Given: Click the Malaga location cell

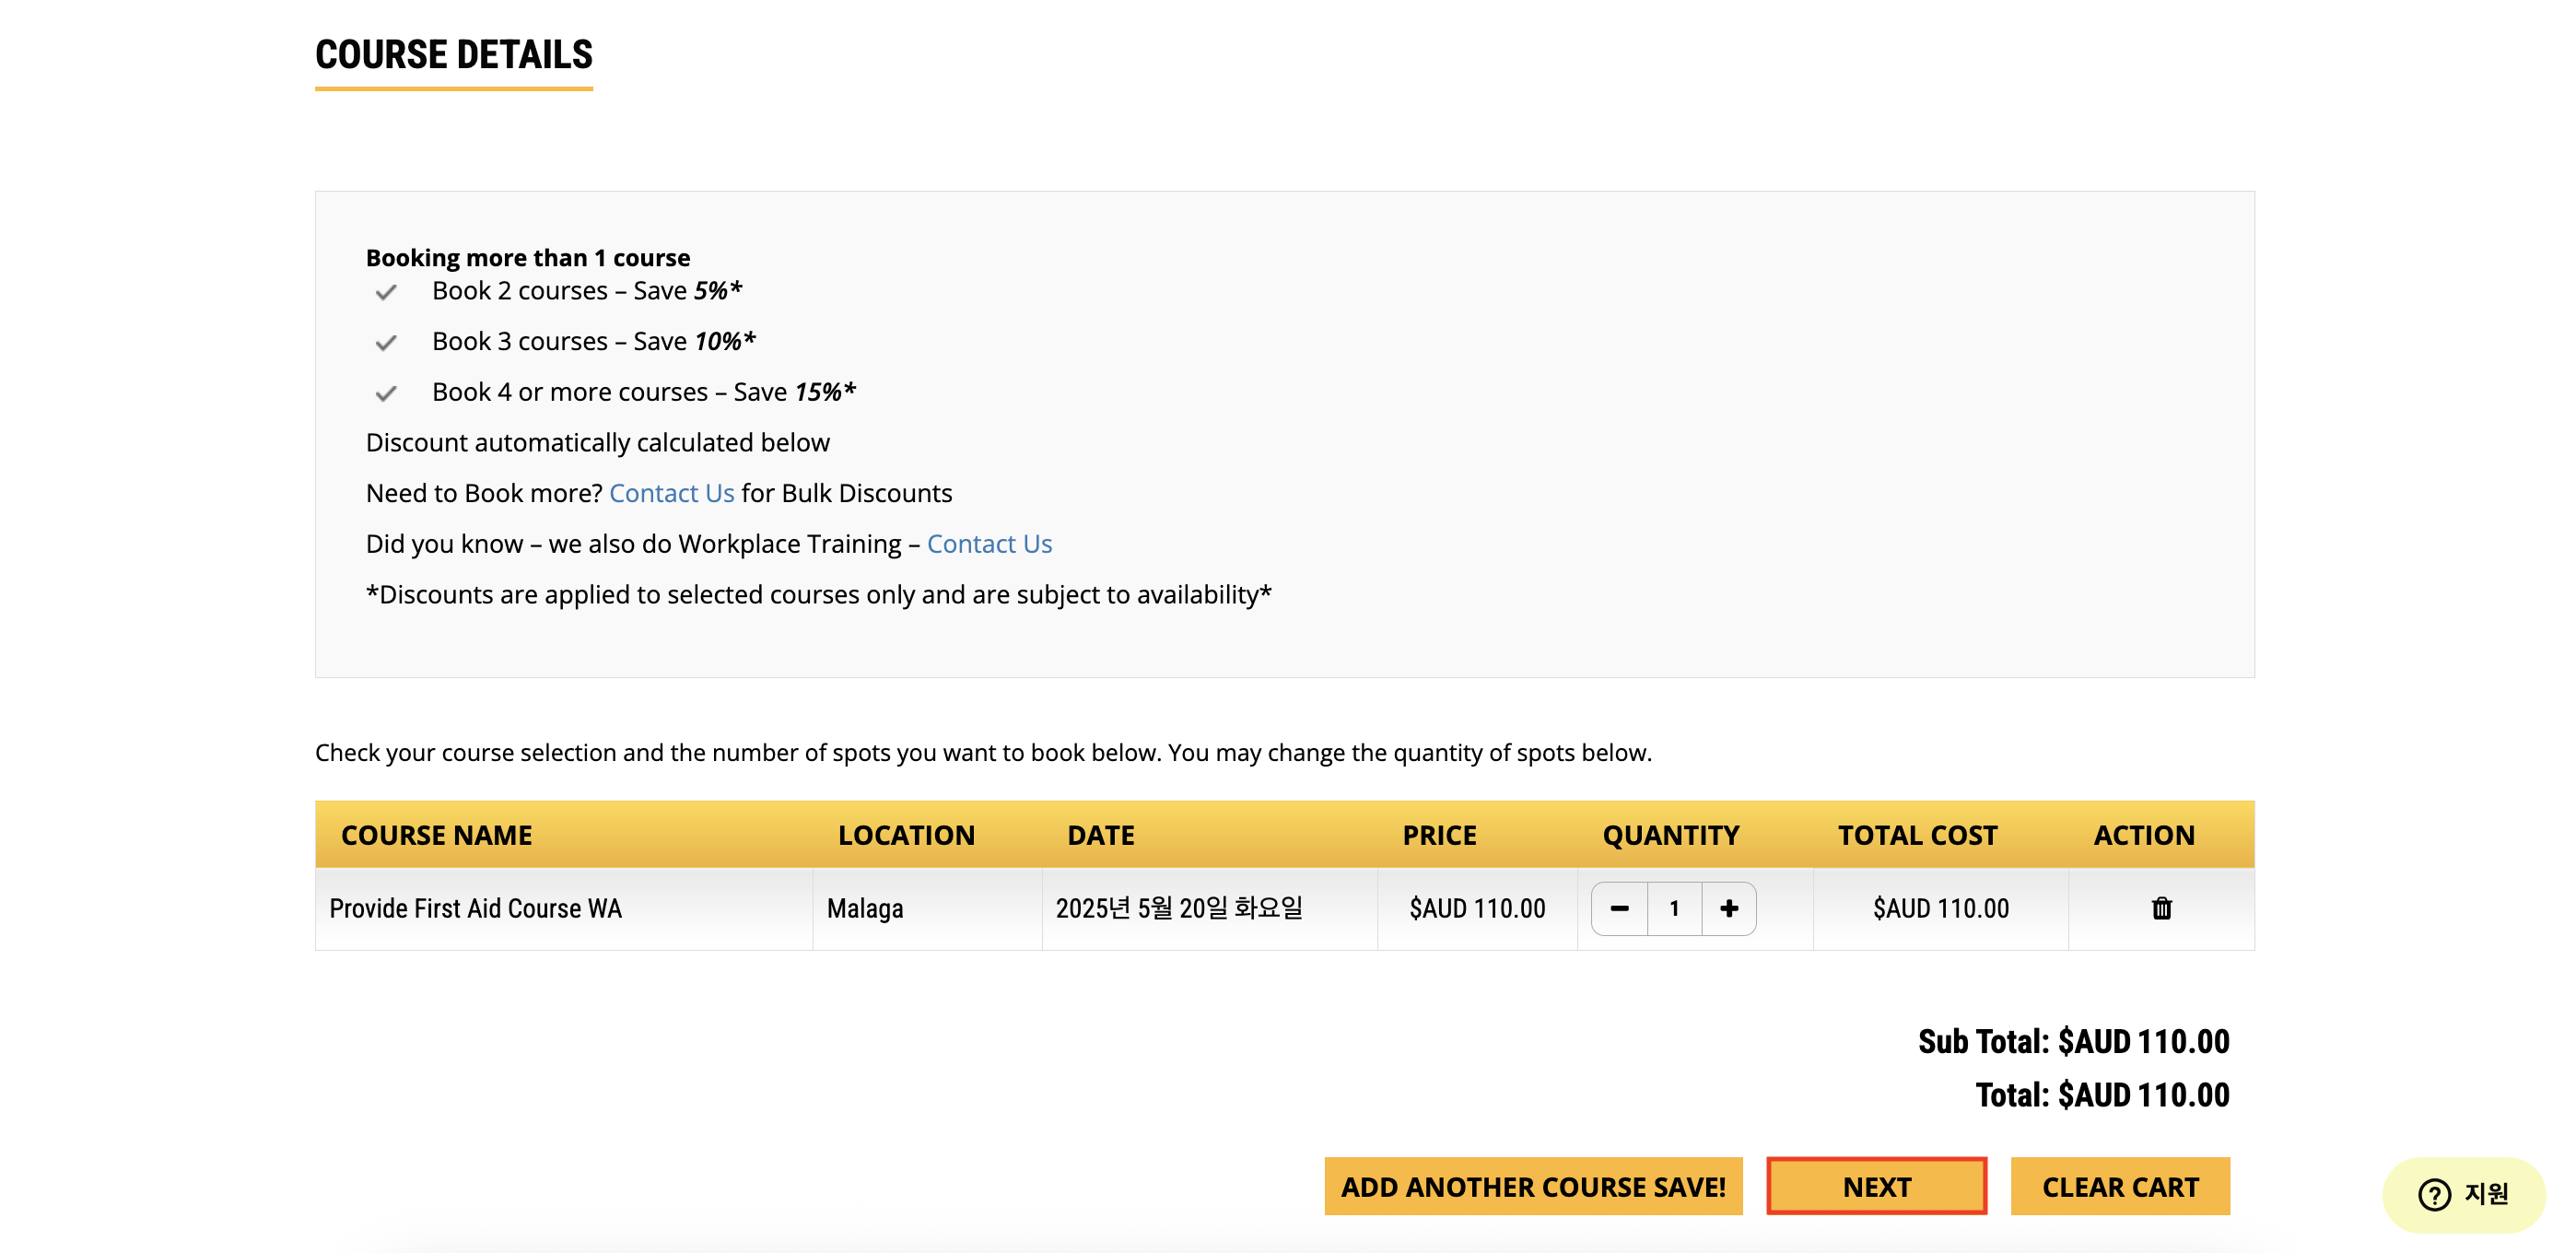Looking at the screenshot, I should click(865, 908).
